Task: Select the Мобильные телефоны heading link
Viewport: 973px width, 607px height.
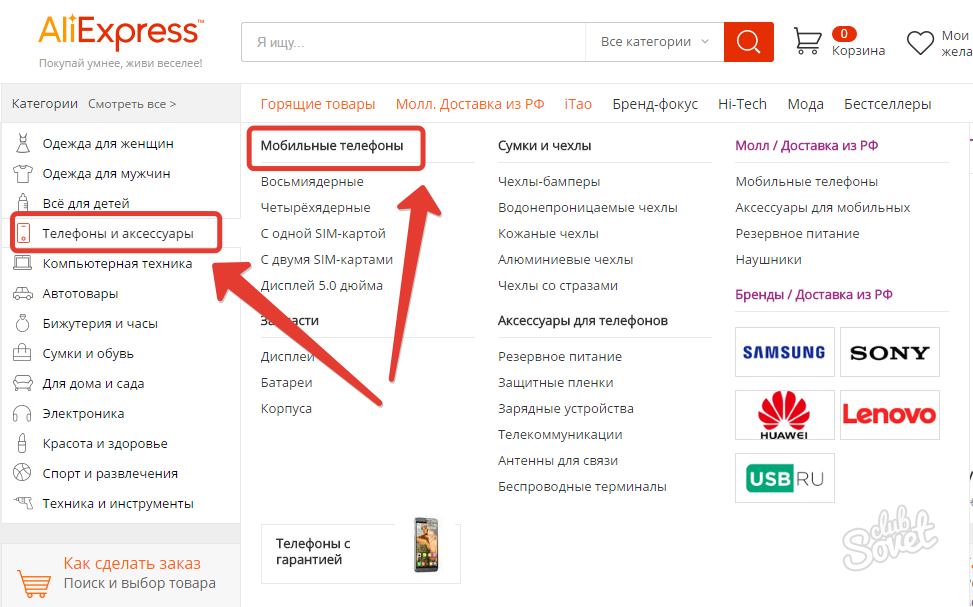Action: (x=332, y=146)
